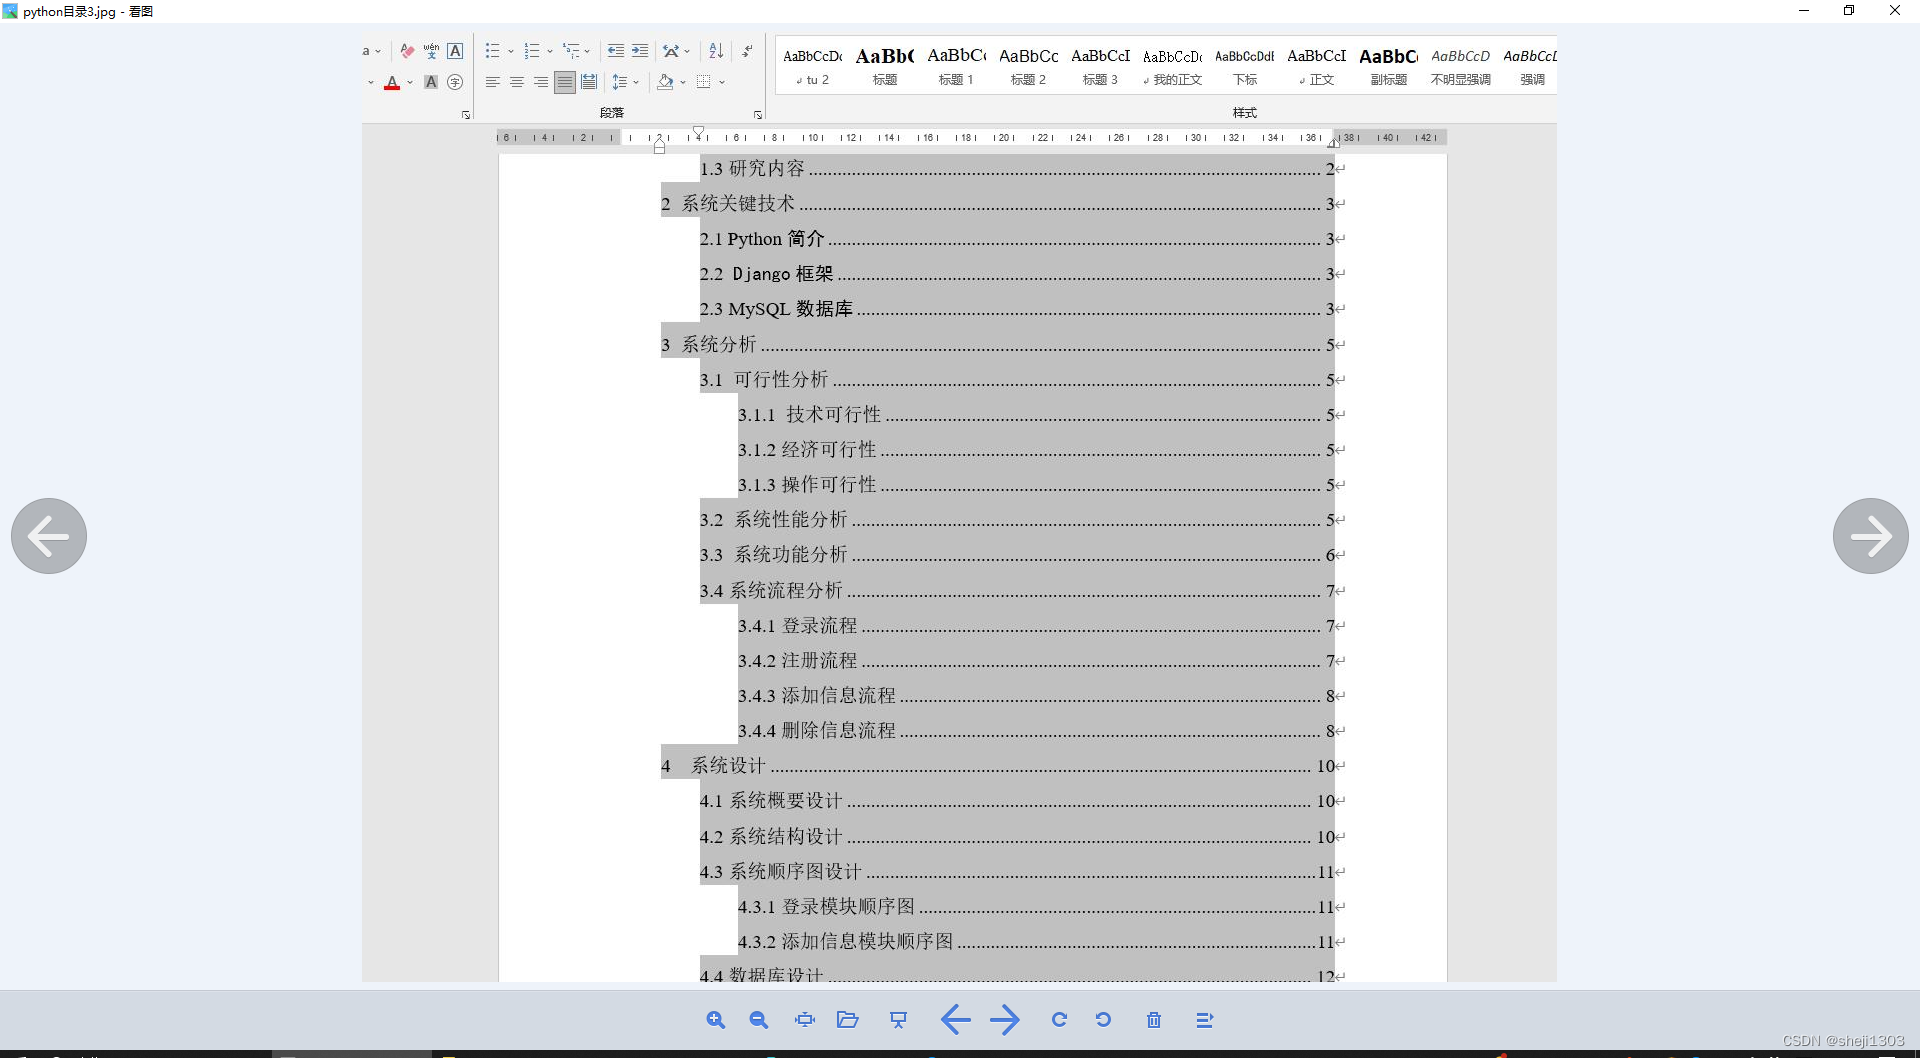The width and height of the screenshot is (1920, 1058).
Task: Click the increase indent icon
Action: pos(639,51)
